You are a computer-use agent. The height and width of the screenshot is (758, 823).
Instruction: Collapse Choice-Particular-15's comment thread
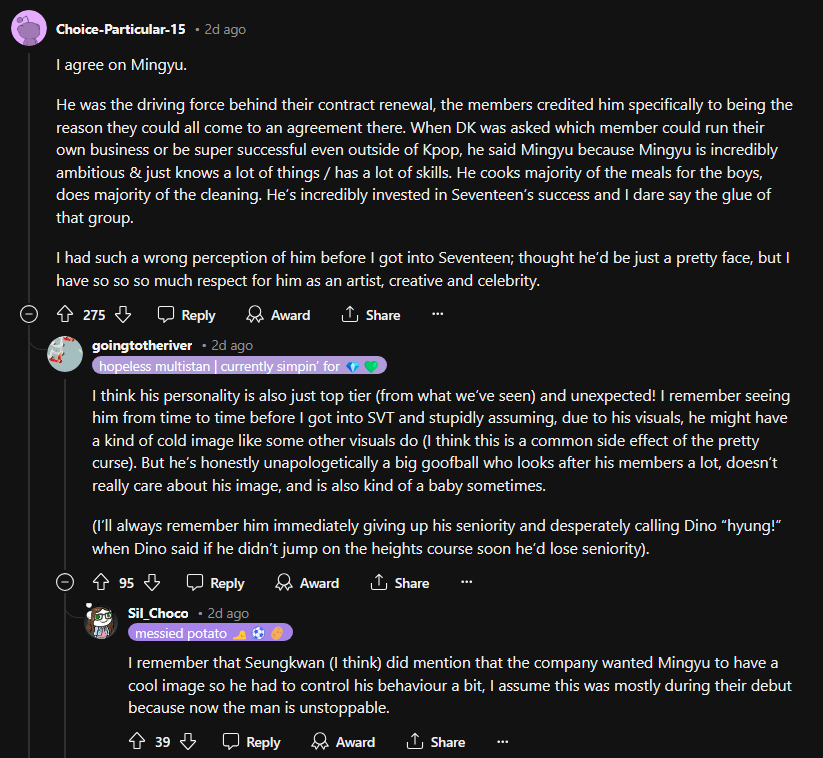[30, 315]
